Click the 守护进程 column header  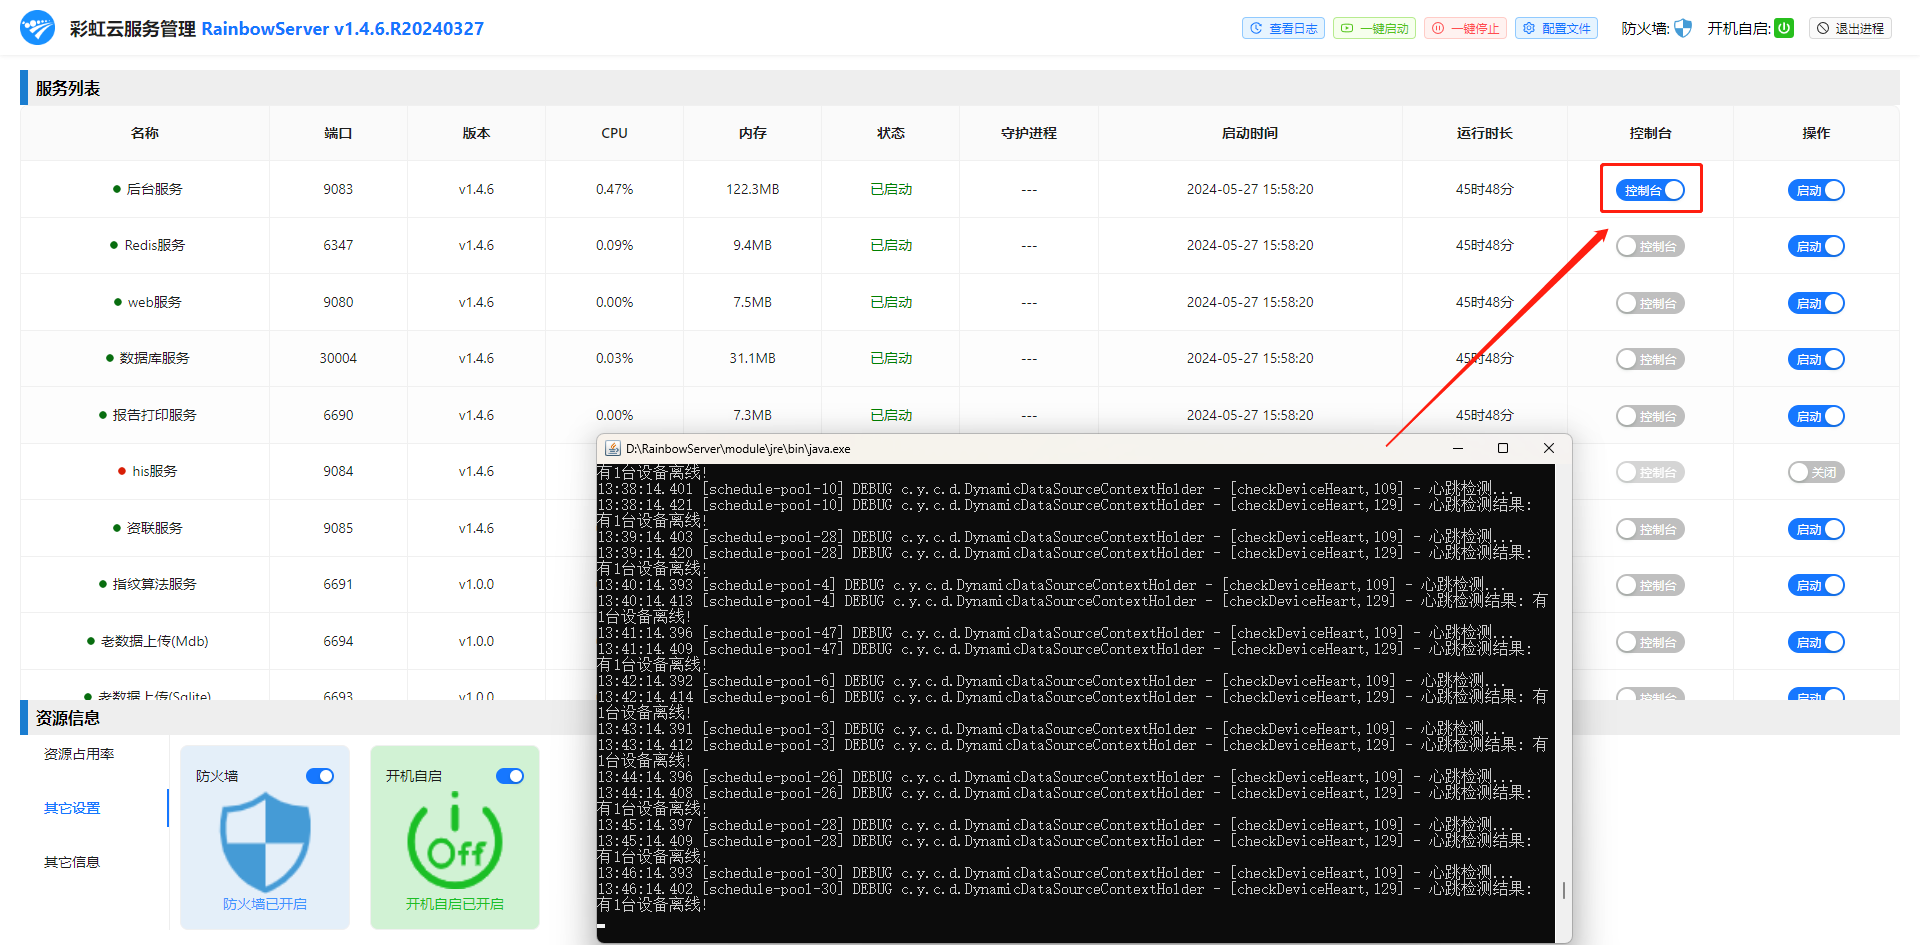click(x=1029, y=133)
